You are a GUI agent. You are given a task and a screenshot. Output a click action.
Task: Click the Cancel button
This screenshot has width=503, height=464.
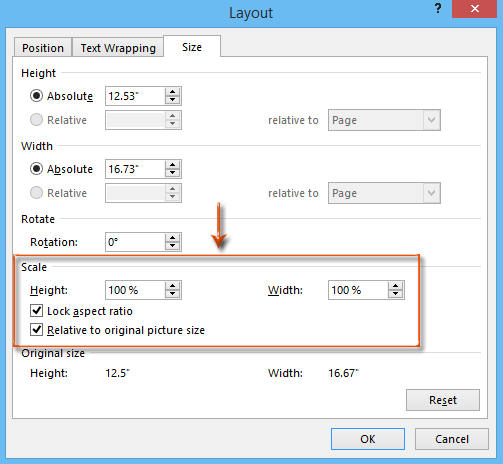click(452, 439)
